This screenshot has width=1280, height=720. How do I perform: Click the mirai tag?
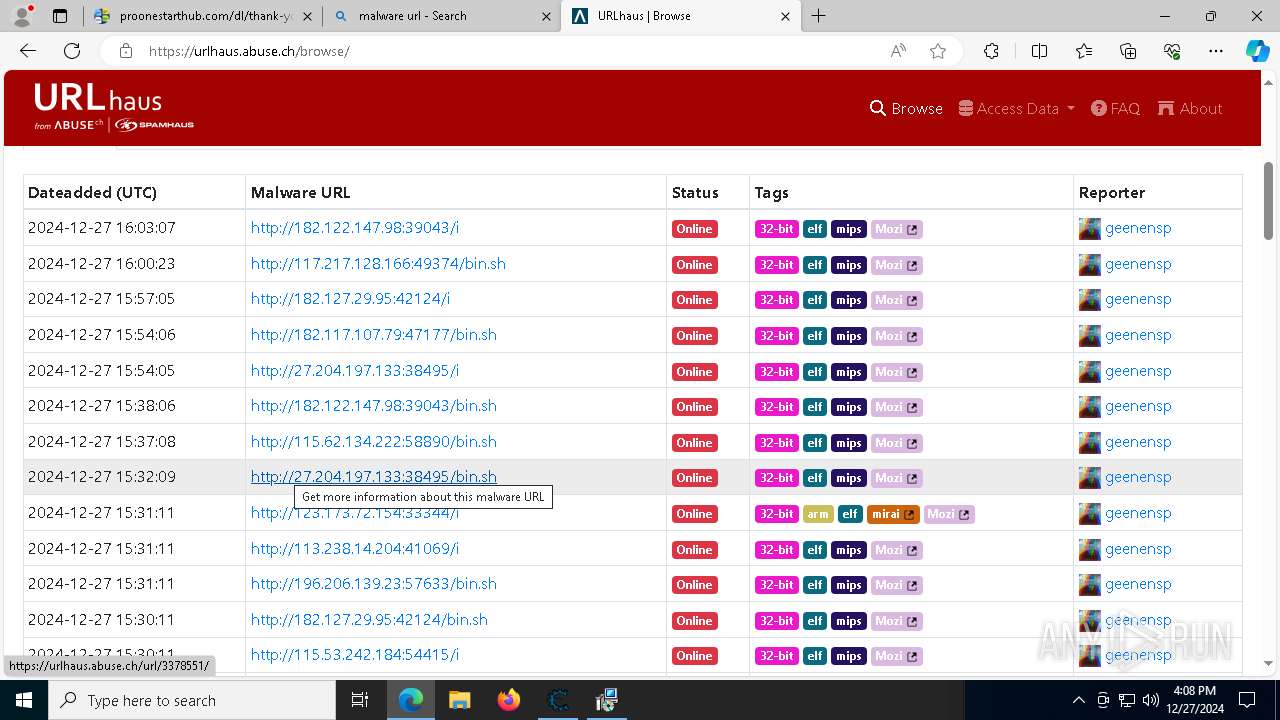pyautogui.click(x=892, y=514)
